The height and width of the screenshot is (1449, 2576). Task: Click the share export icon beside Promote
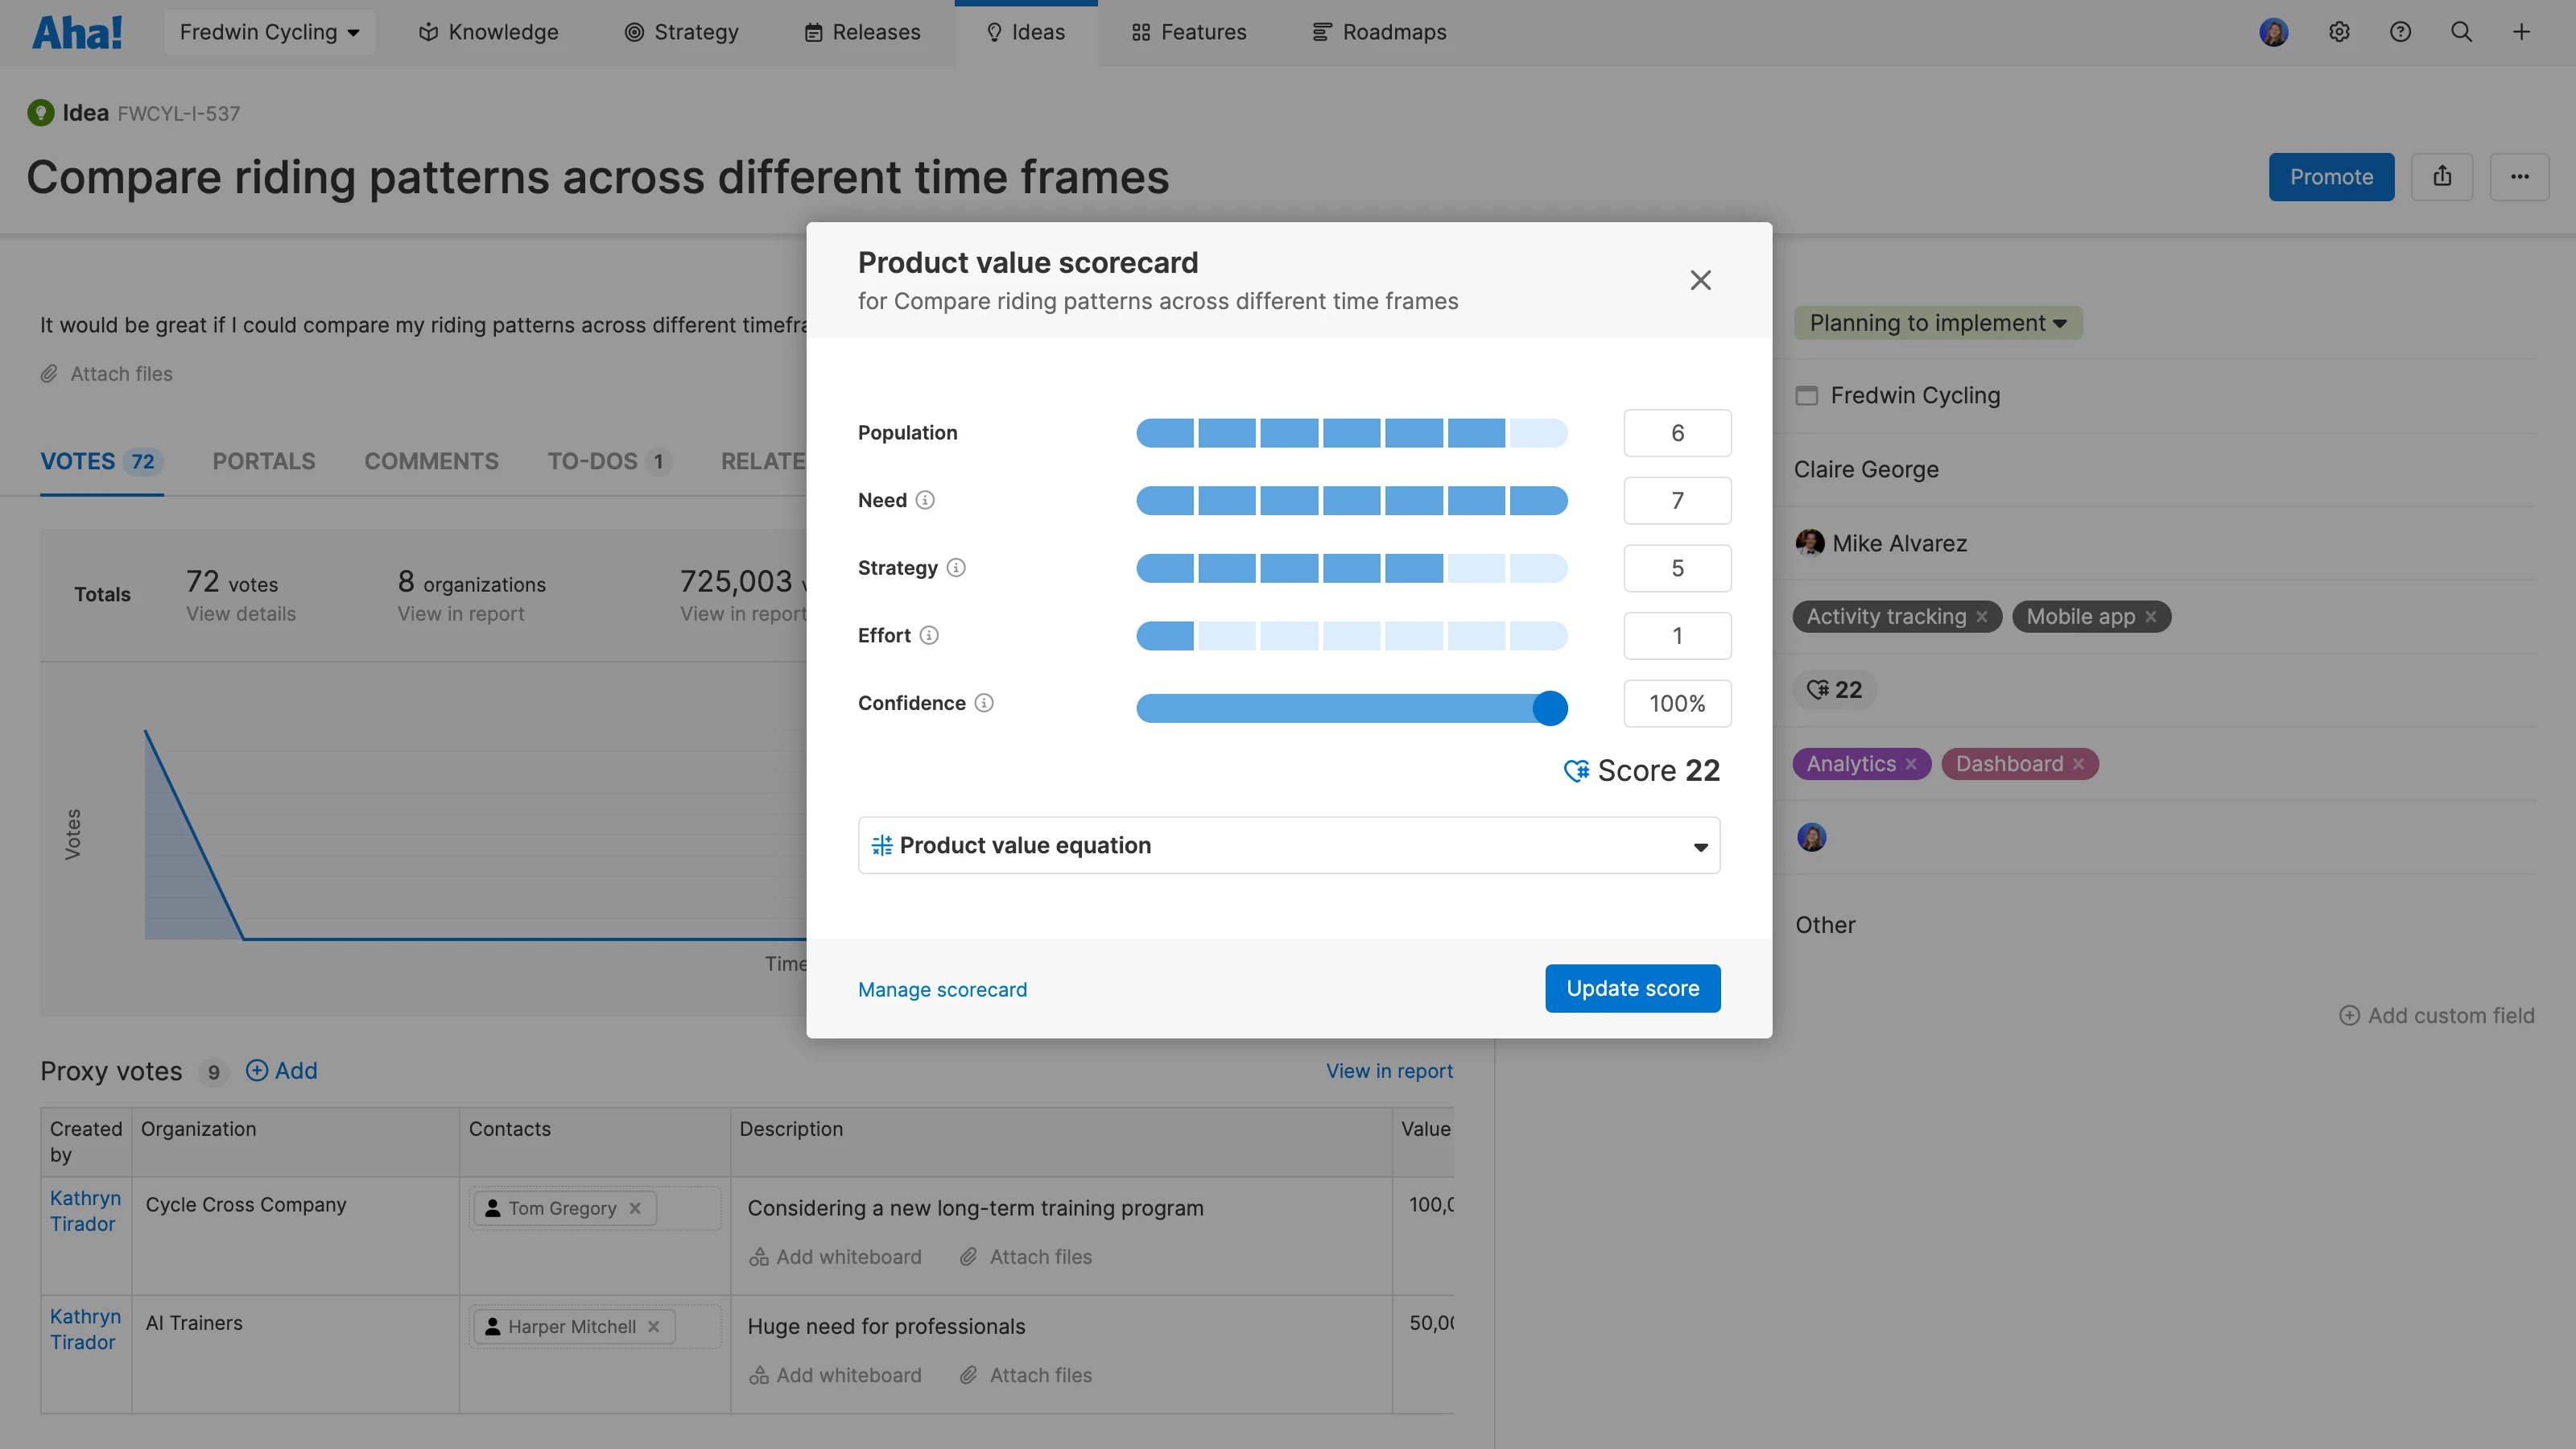[2442, 177]
